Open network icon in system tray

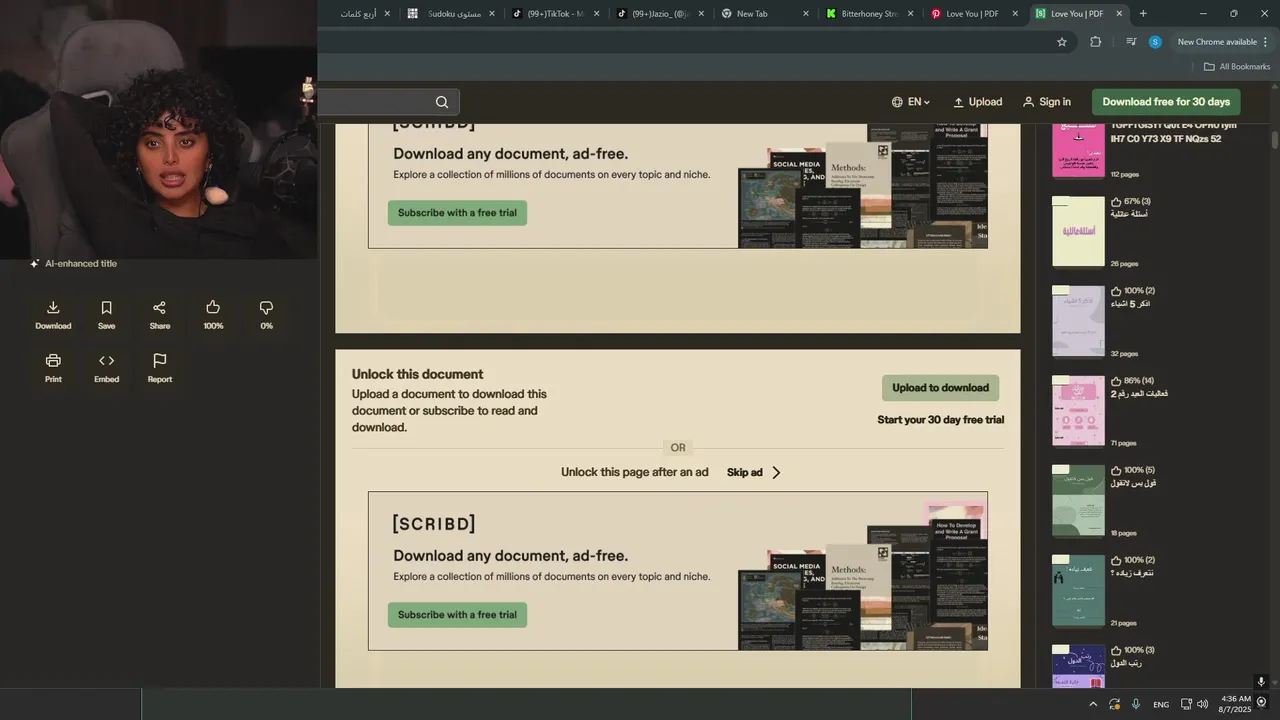tap(1186, 704)
